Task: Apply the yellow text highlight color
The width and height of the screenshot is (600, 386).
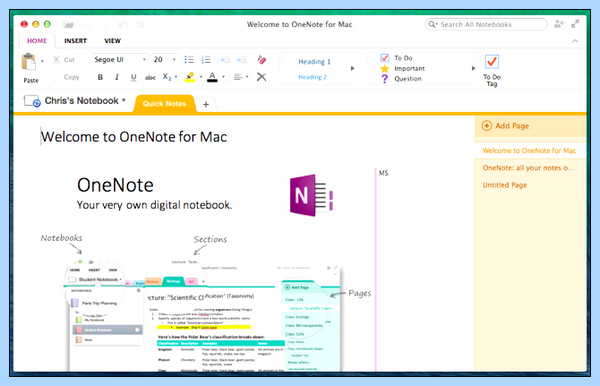Action: point(190,77)
